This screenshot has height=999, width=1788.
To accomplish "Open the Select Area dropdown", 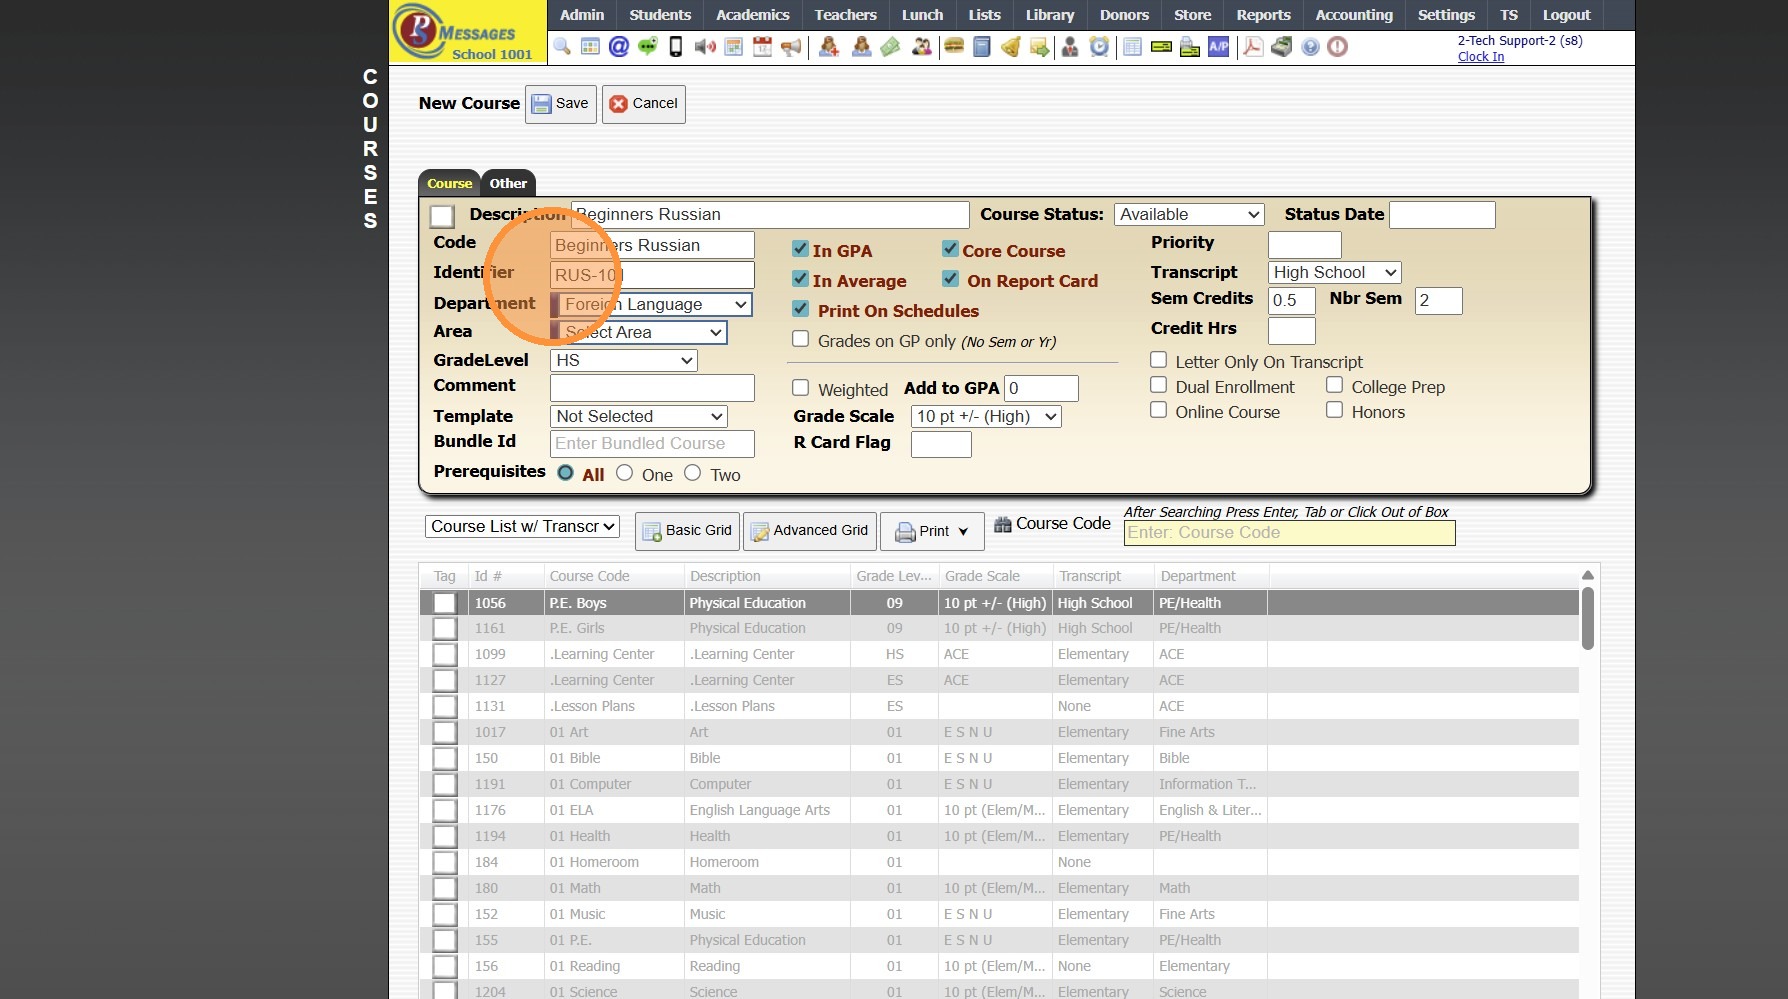I will click(638, 332).
